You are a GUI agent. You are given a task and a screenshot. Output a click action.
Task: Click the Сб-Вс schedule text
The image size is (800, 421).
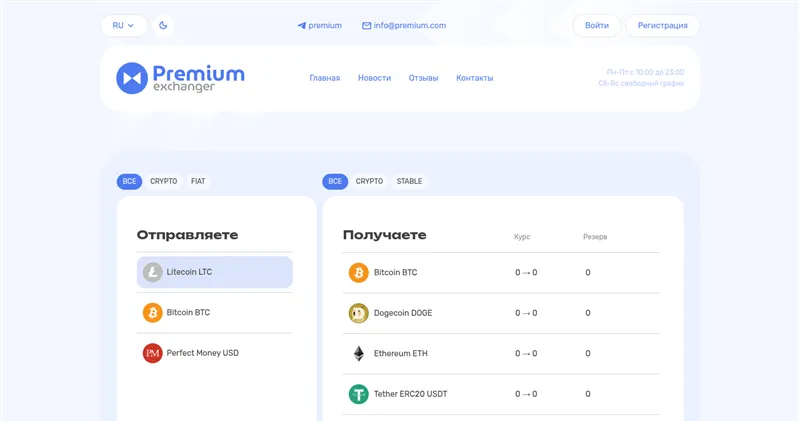pyautogui.click(x=641, y=83)
